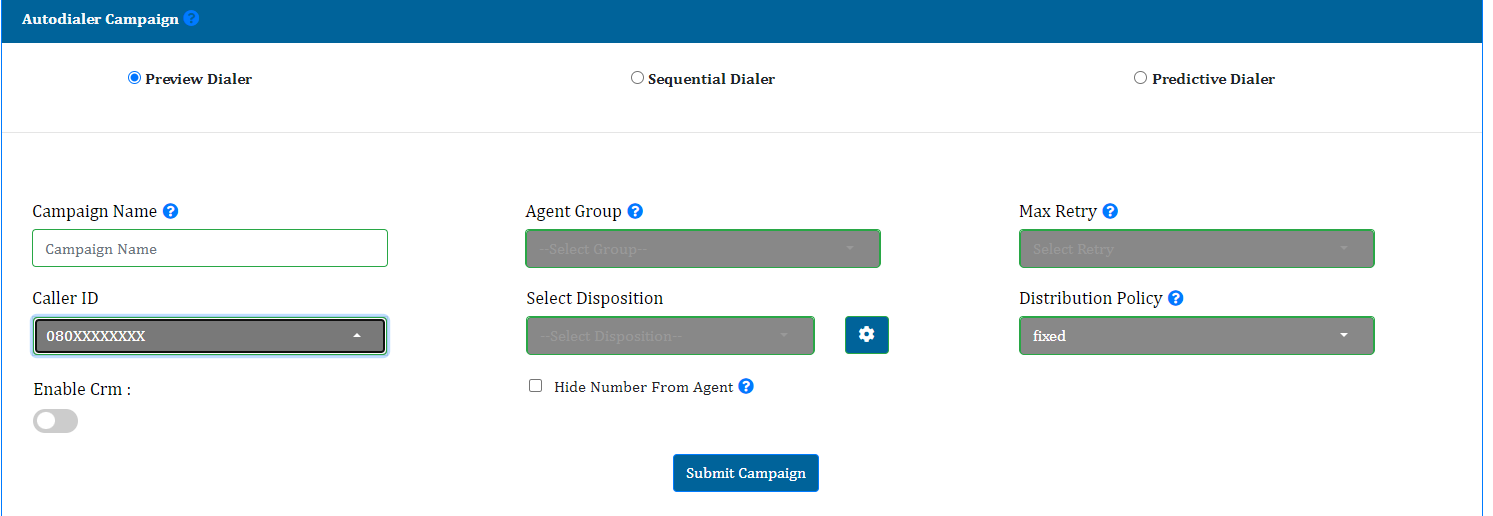Open disposition settings gear button
Screen dimensions: 1493x516
coord(866,335)
